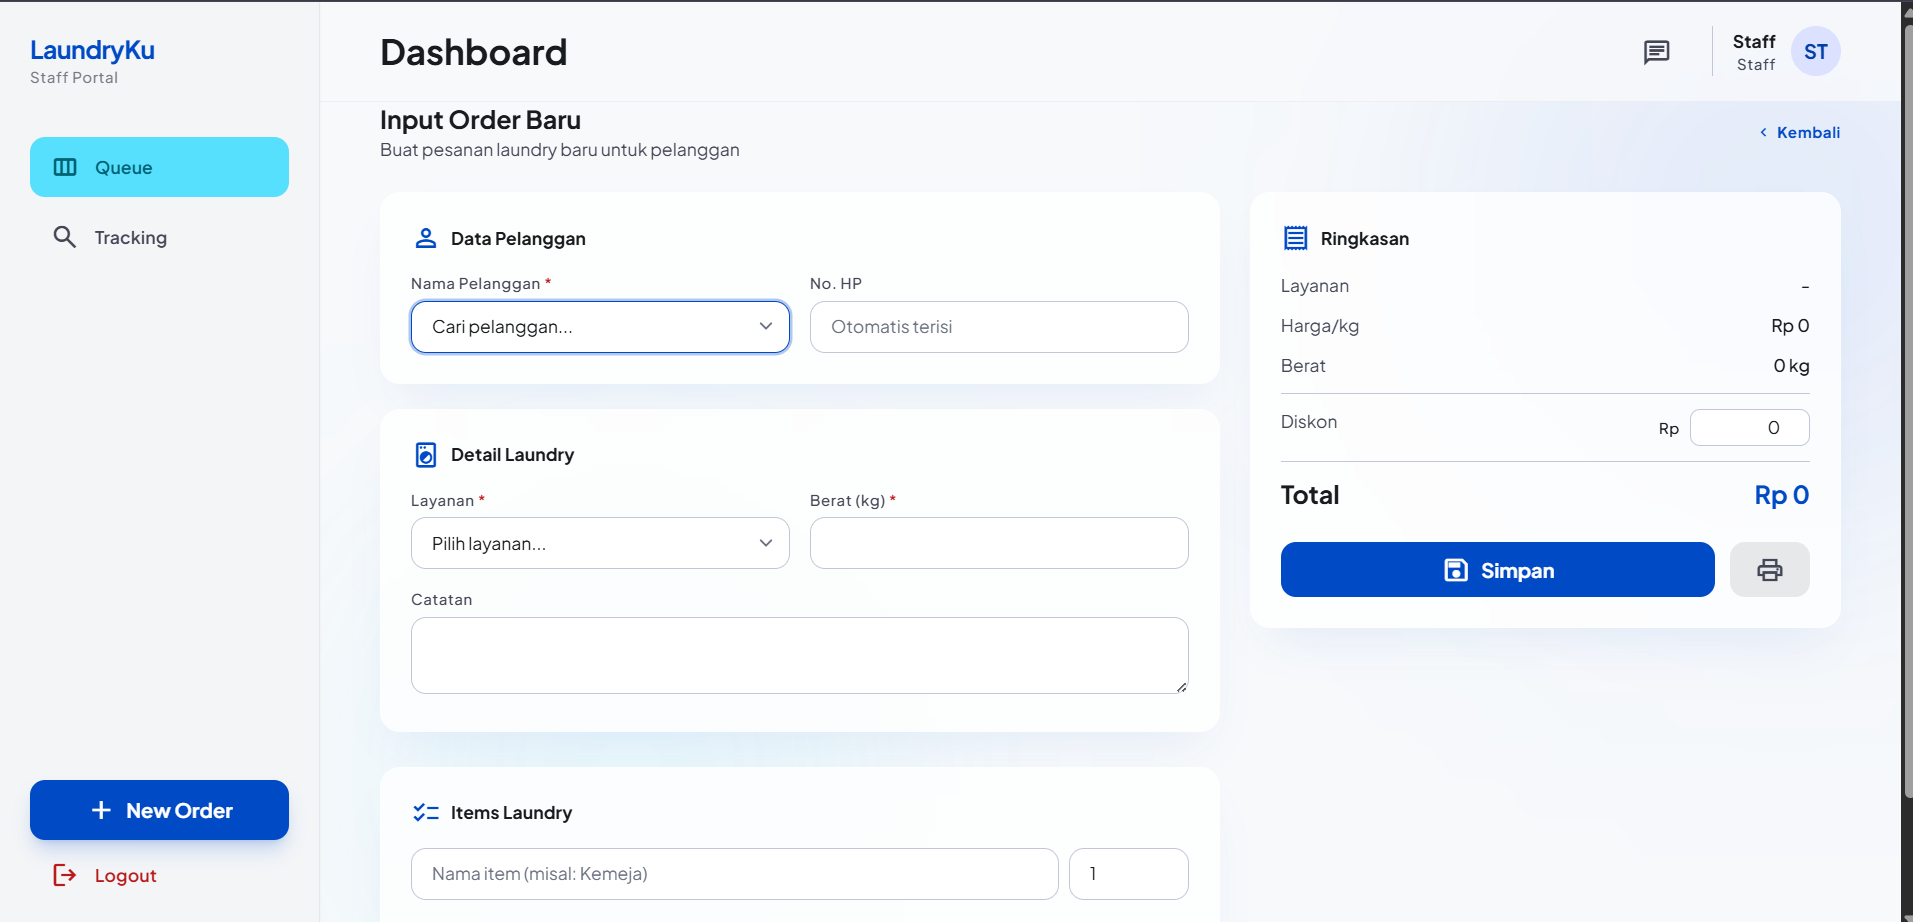The image size is (1913, 922).
Task: Click the printer icon button
Action: [1769, 570]
